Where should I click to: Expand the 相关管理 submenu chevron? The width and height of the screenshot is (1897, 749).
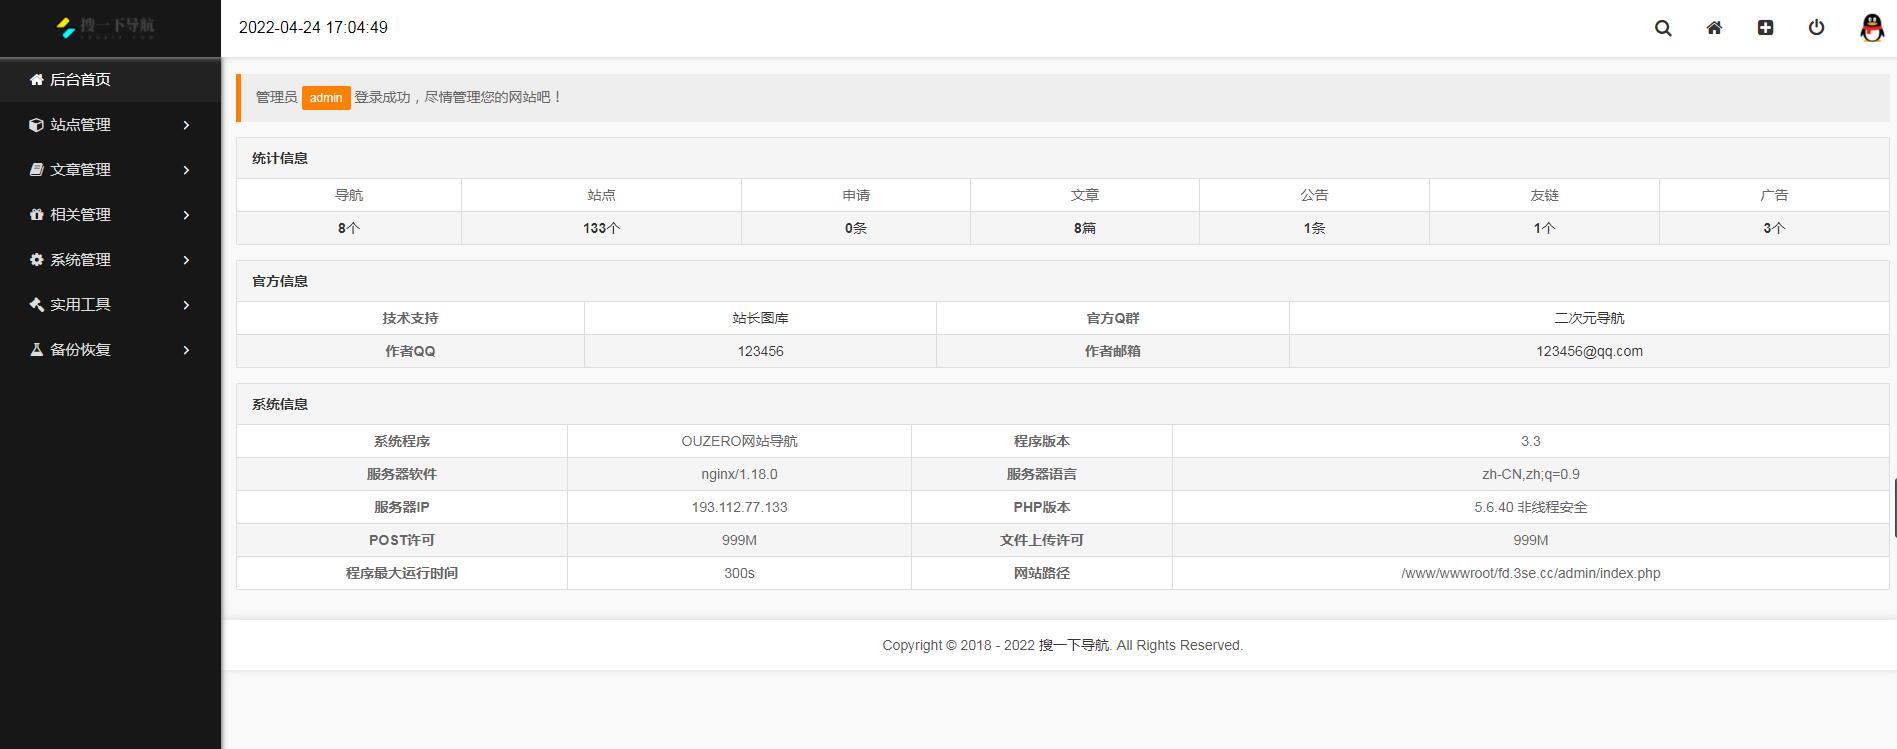pos(186,215)
